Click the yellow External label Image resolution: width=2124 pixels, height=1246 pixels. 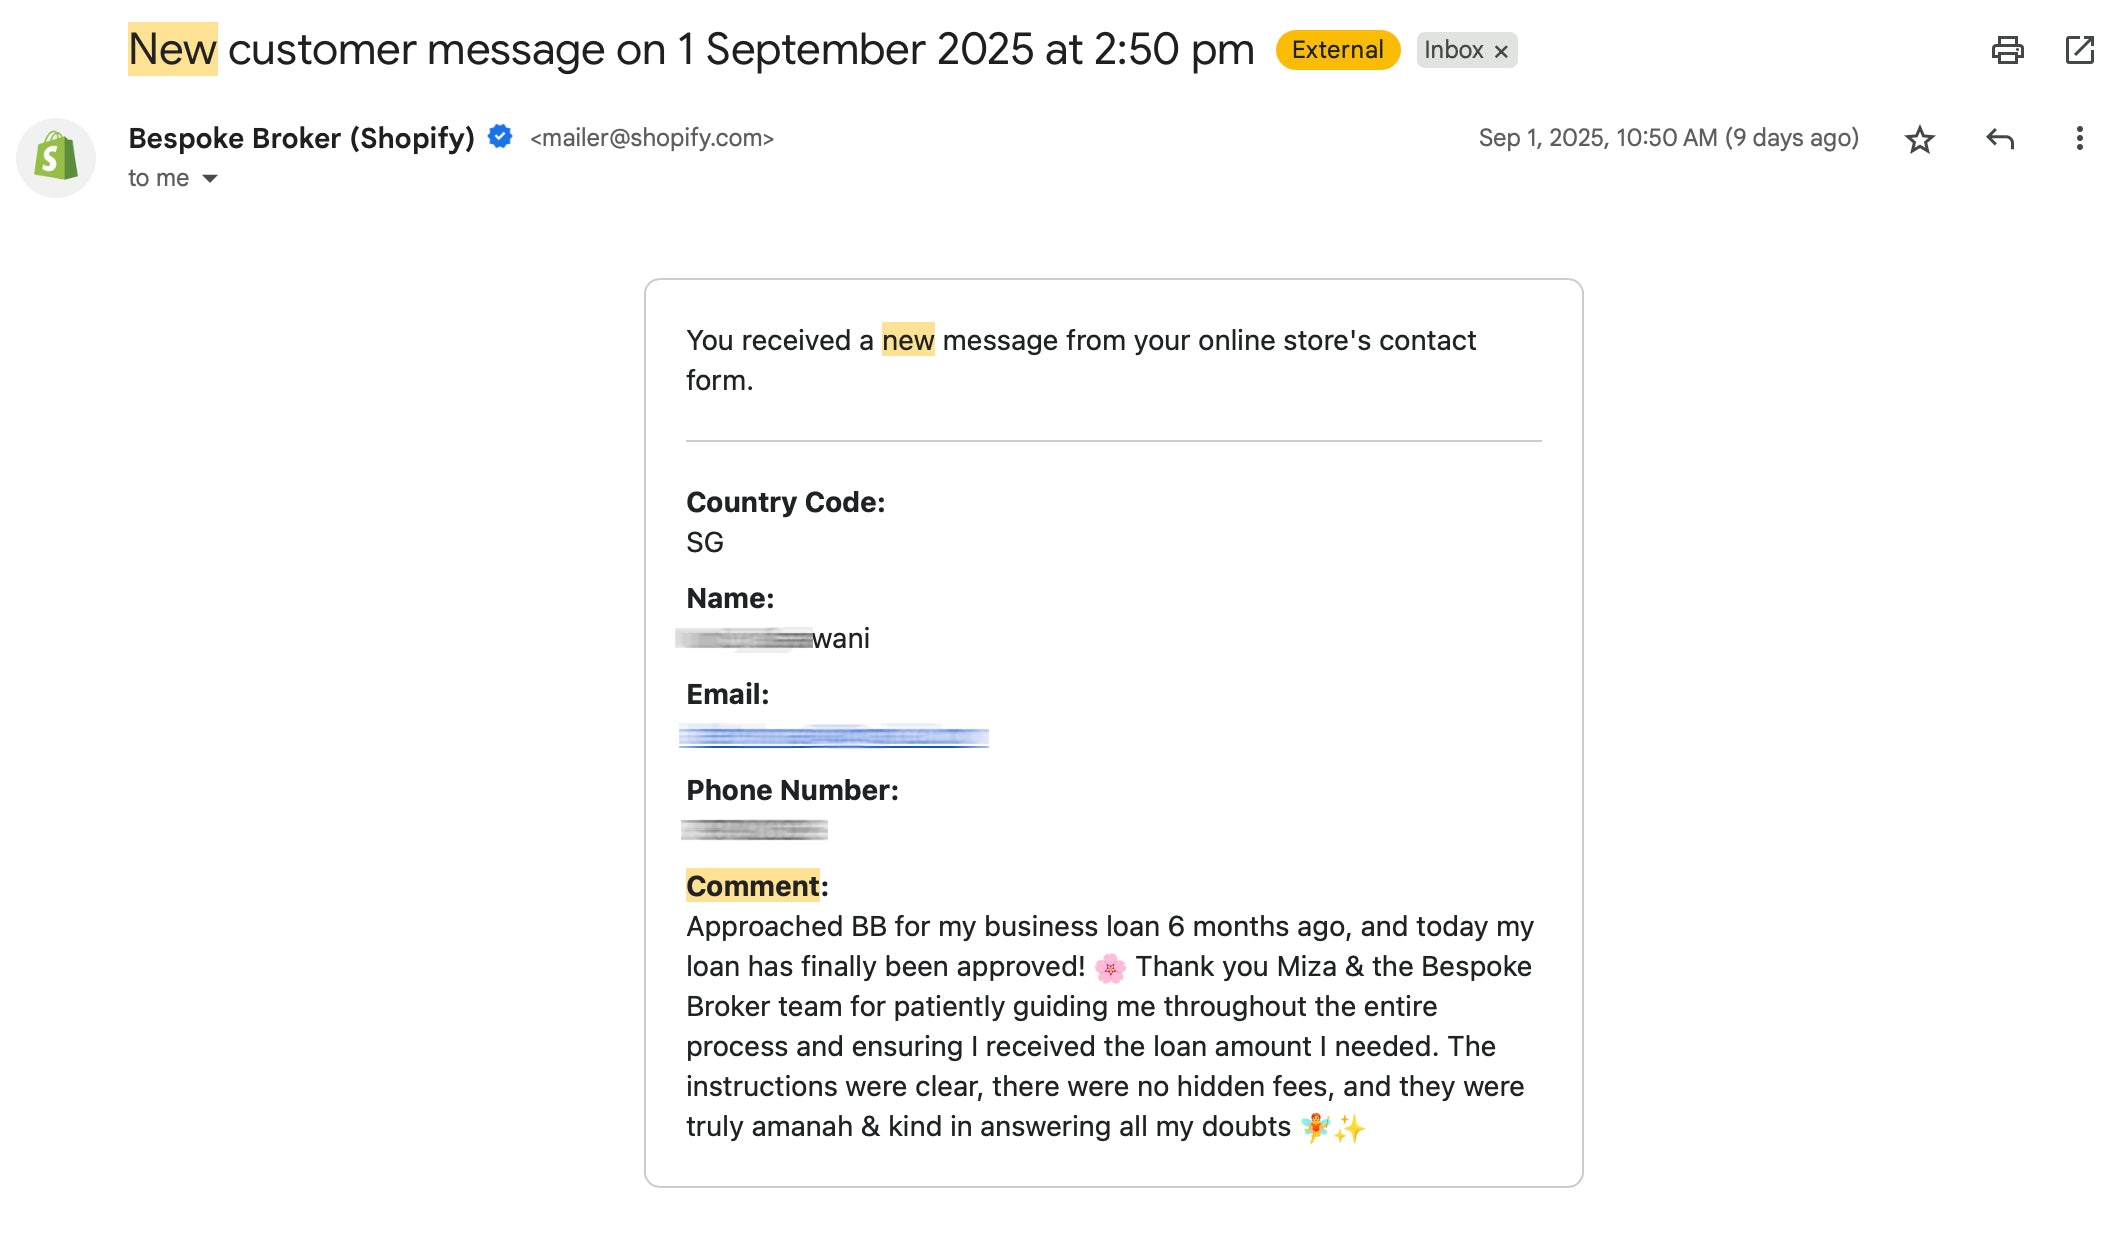click(x=1337, y=50)
